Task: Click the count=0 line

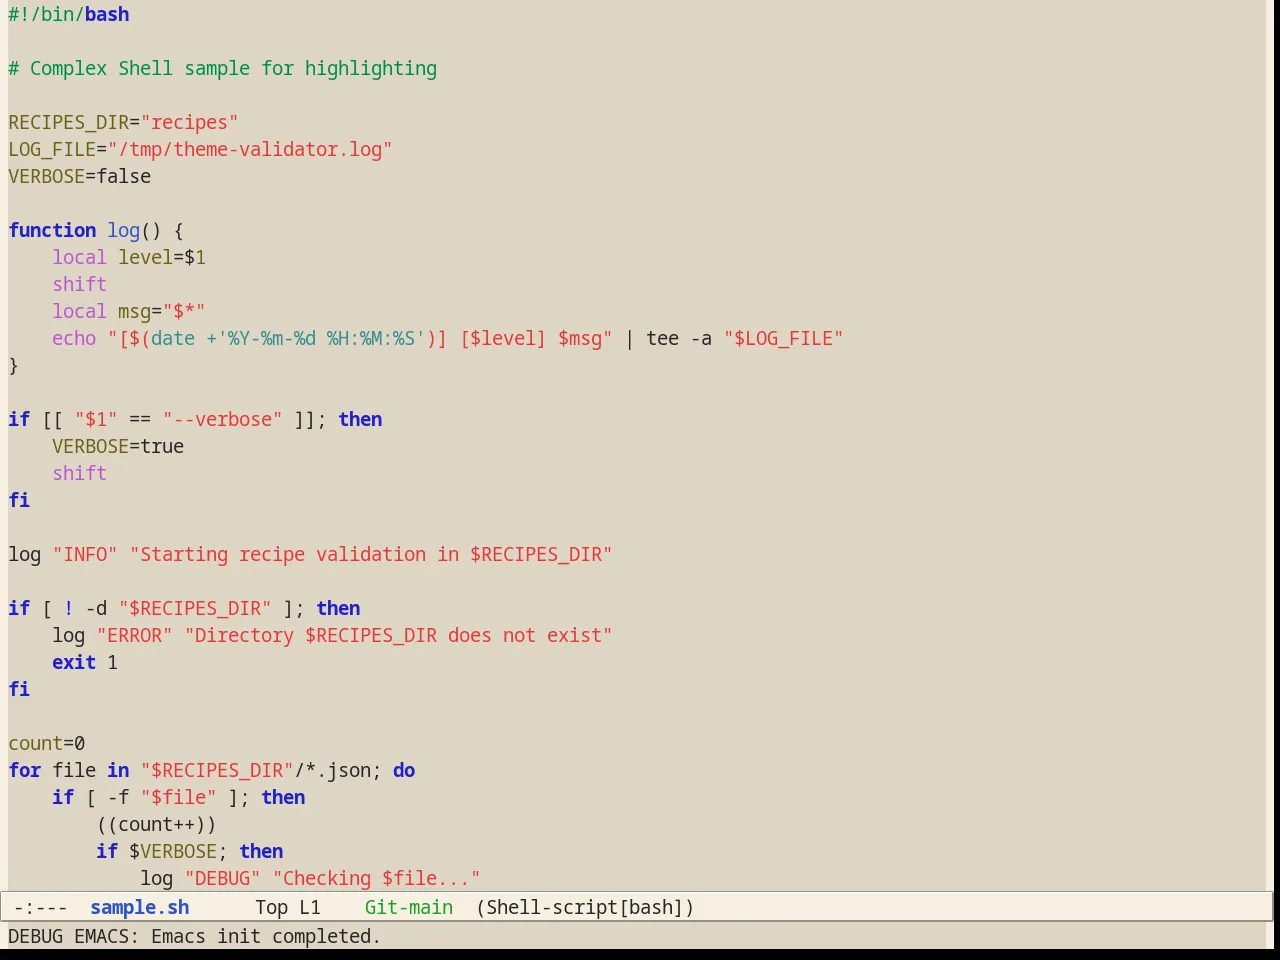Action: [47, 743]
